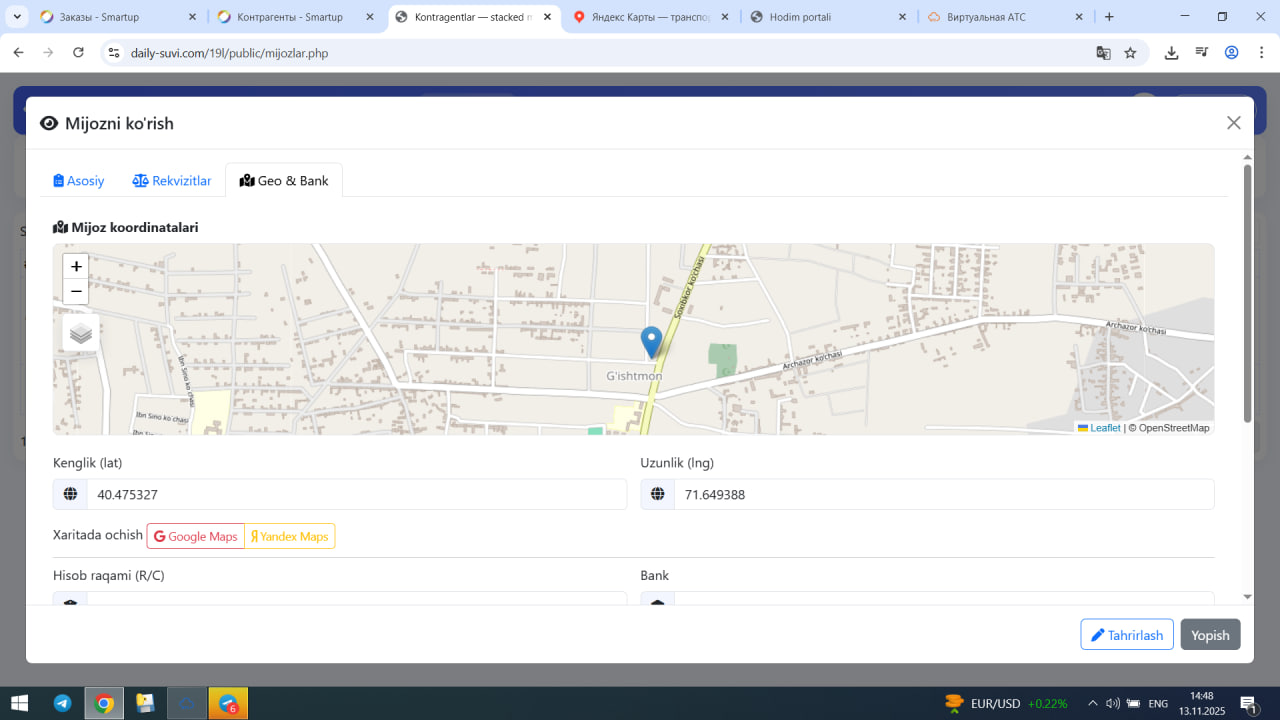
Task: Click the Uzunlik (lng) input field
Action: 944,494
